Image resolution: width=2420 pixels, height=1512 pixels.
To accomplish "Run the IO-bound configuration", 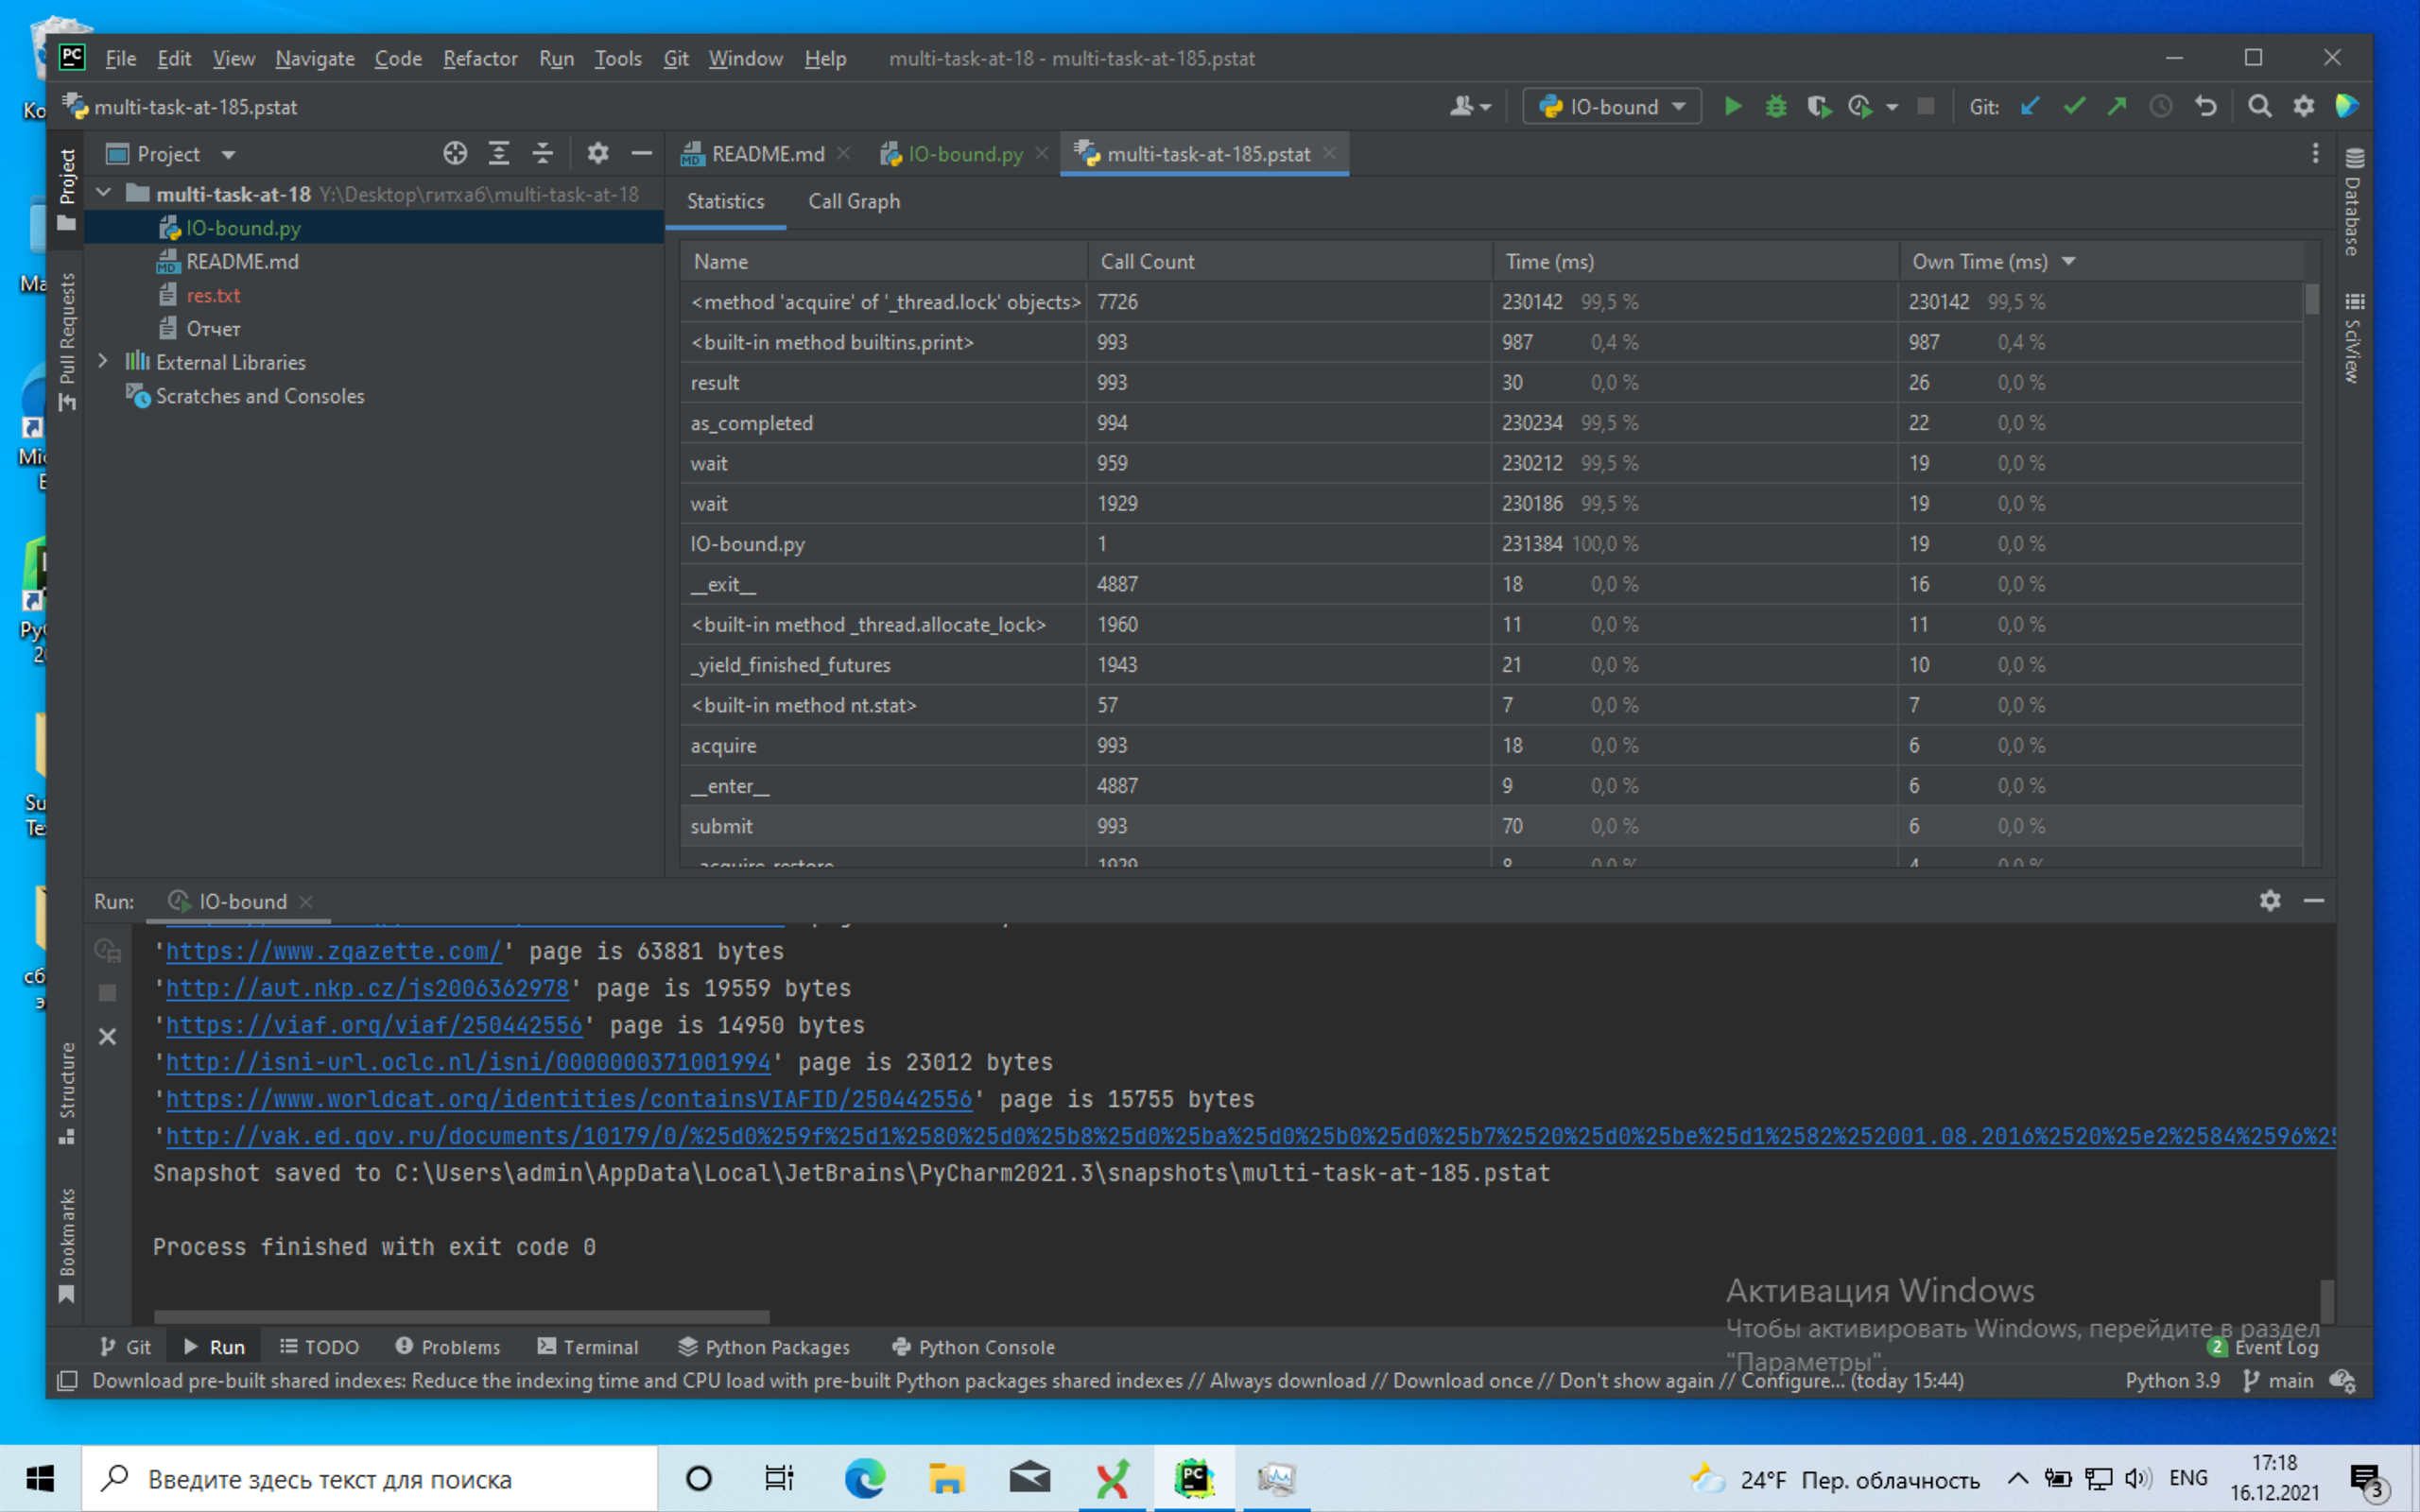I will 1732,106.
